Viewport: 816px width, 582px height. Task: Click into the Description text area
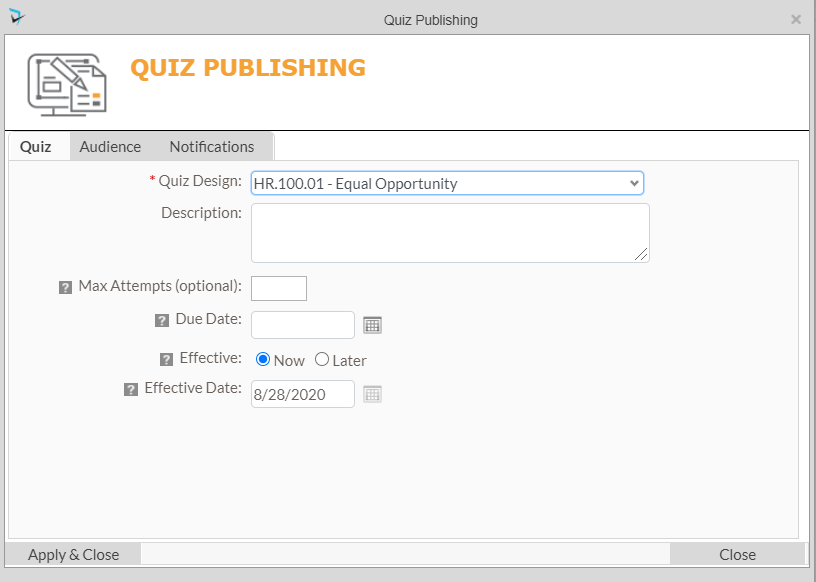click(x=450, y=233)
